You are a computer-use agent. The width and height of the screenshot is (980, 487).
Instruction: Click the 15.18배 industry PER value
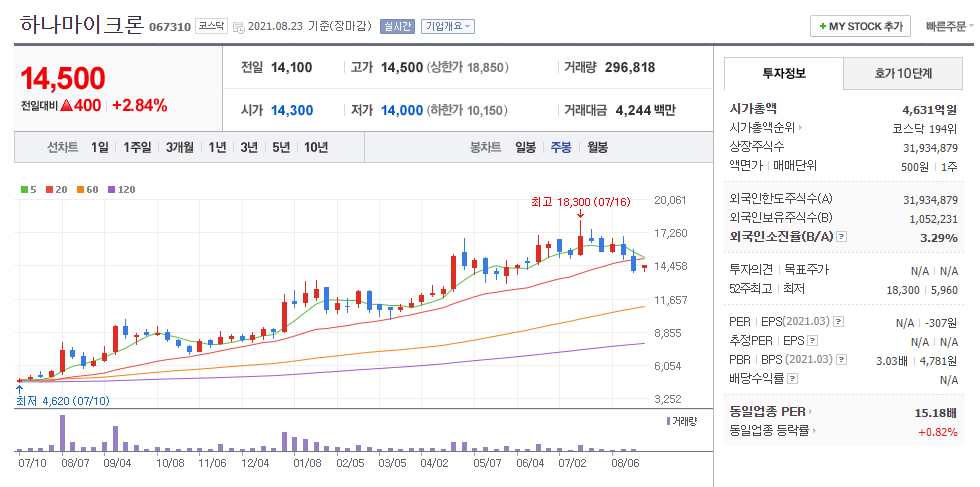click(936, 413)
